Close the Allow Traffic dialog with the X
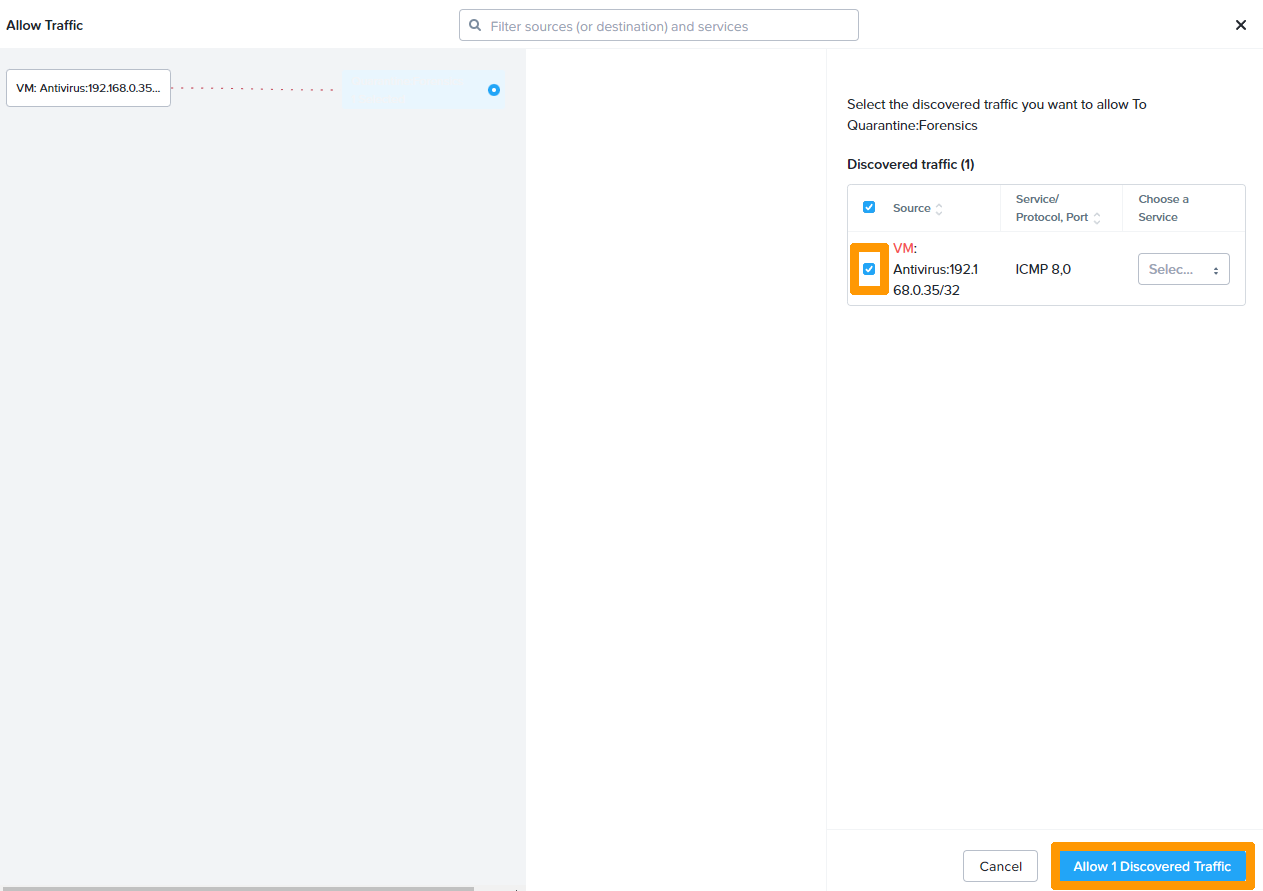Screen dimensions: 1263x891 [1240, 25]
